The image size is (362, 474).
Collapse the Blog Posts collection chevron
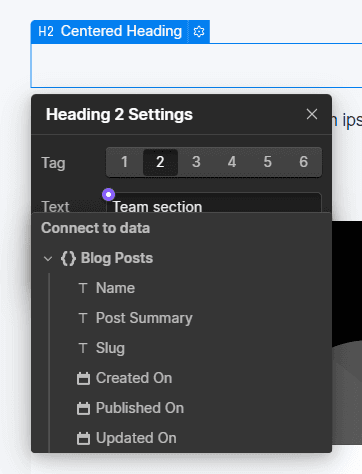coord(48,259)
